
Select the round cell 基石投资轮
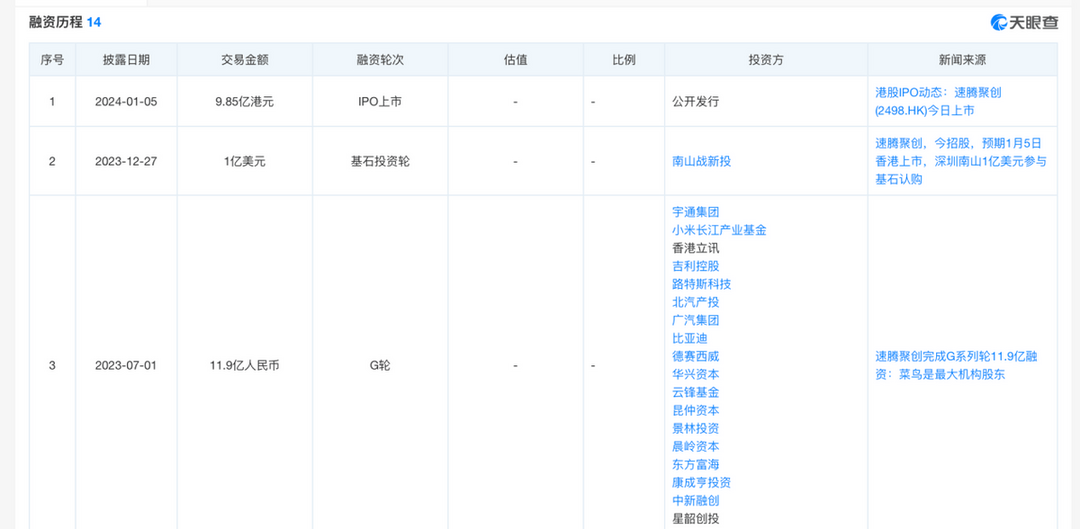click(x=380, y=161)
